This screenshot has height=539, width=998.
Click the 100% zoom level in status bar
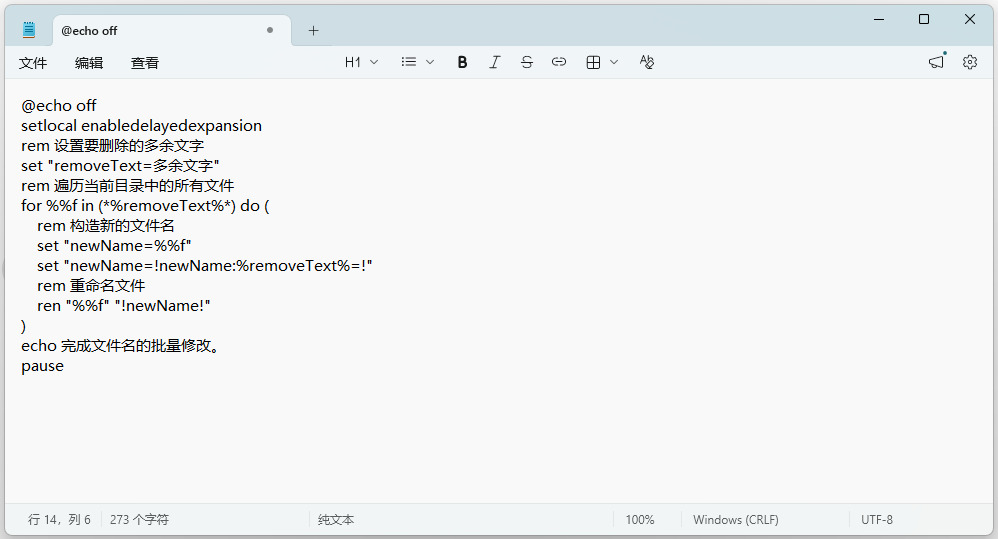coord(640,520)
